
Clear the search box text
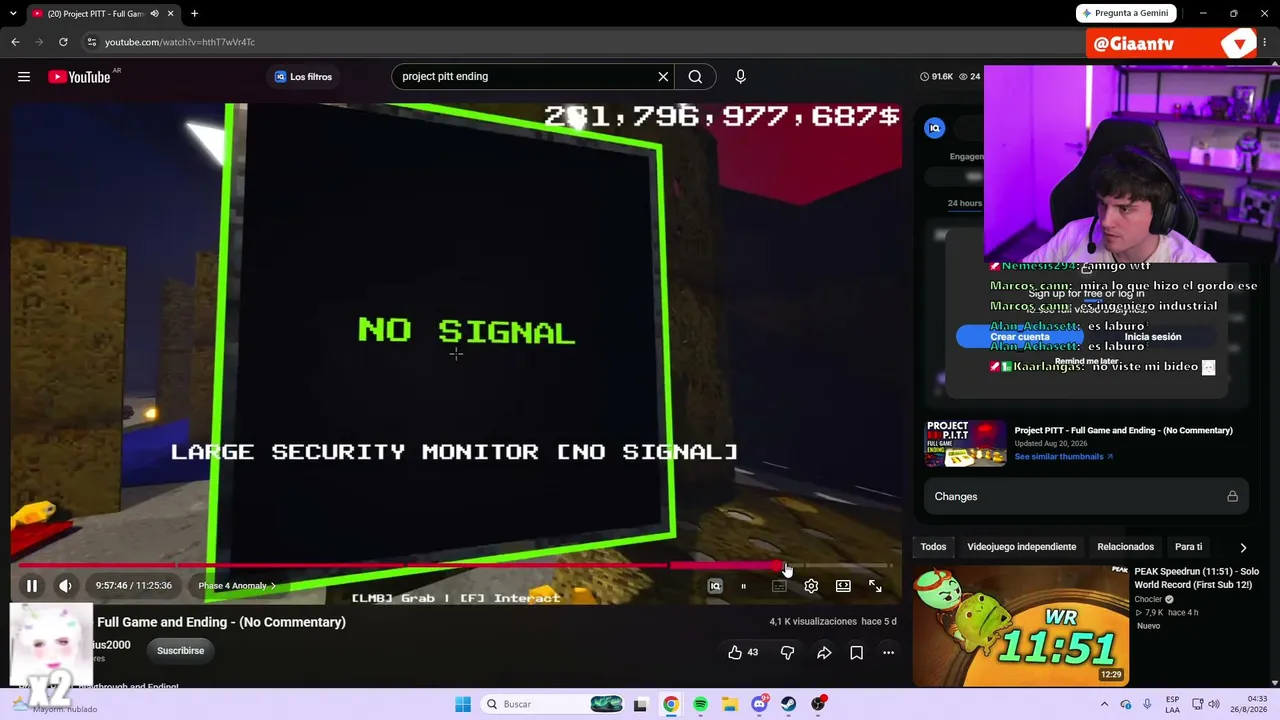(663, 77)
